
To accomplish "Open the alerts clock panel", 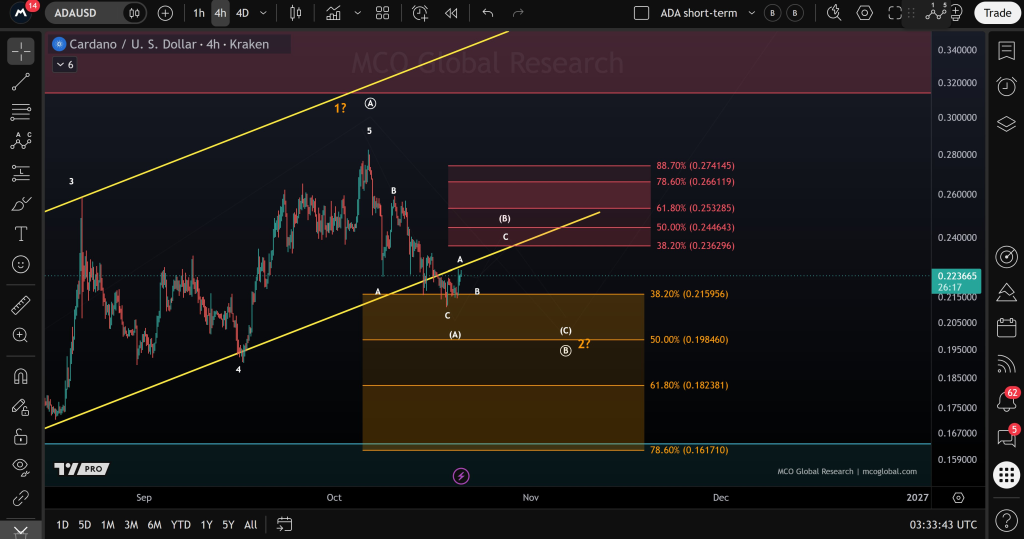I will [1006, 86].
